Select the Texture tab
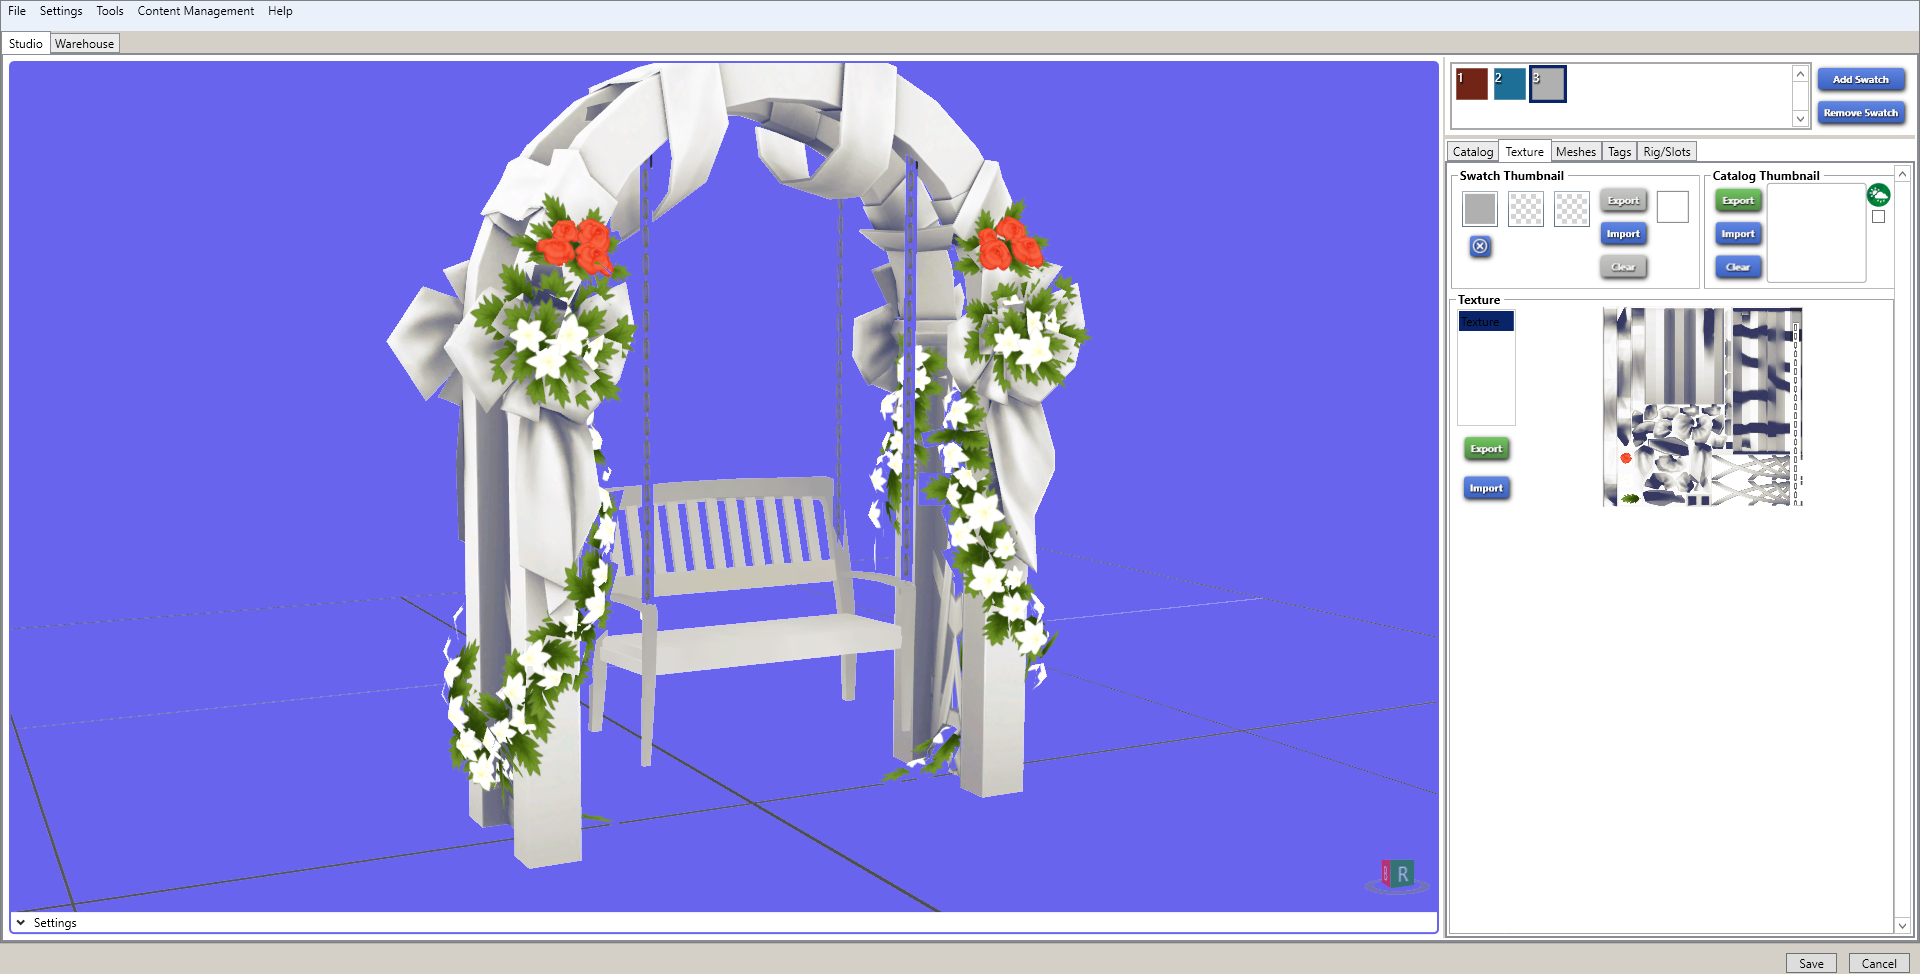The image size is (1920, 974). click(x=1525, y=151)
